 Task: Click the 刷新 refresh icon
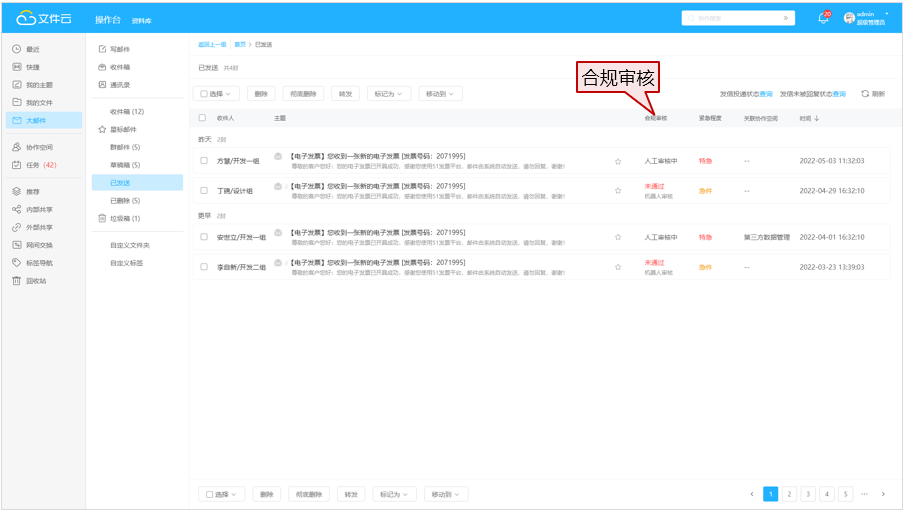coord(865,93)
